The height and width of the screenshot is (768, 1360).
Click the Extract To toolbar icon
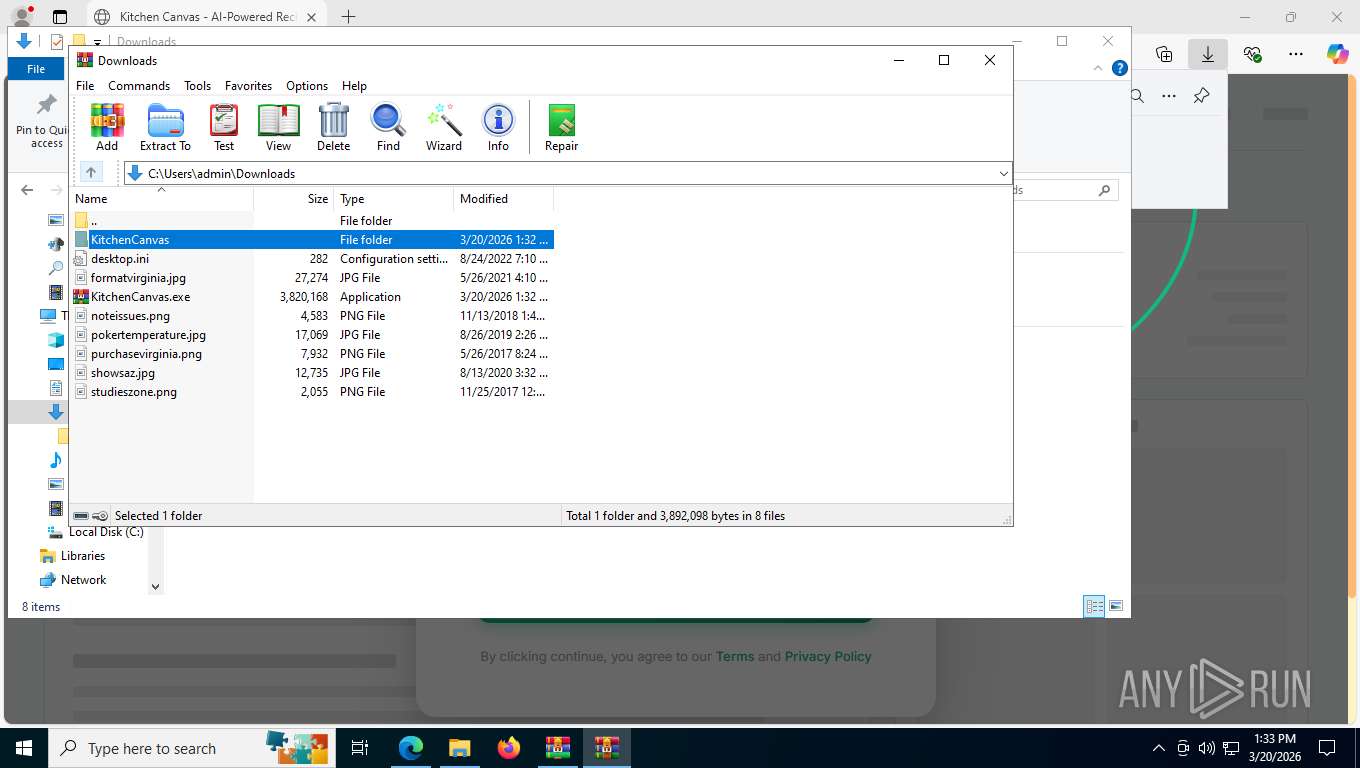(165, 127)
